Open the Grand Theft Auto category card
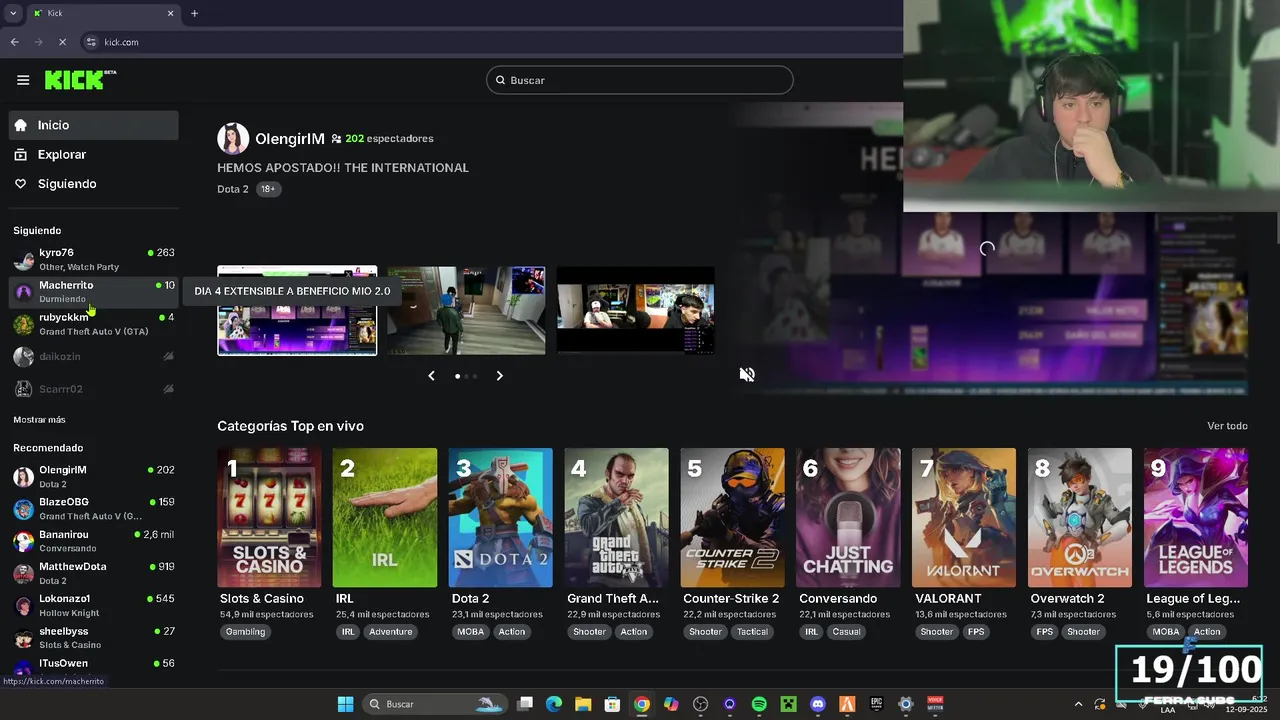This screenshot has width=1280, height=720. 617,518
